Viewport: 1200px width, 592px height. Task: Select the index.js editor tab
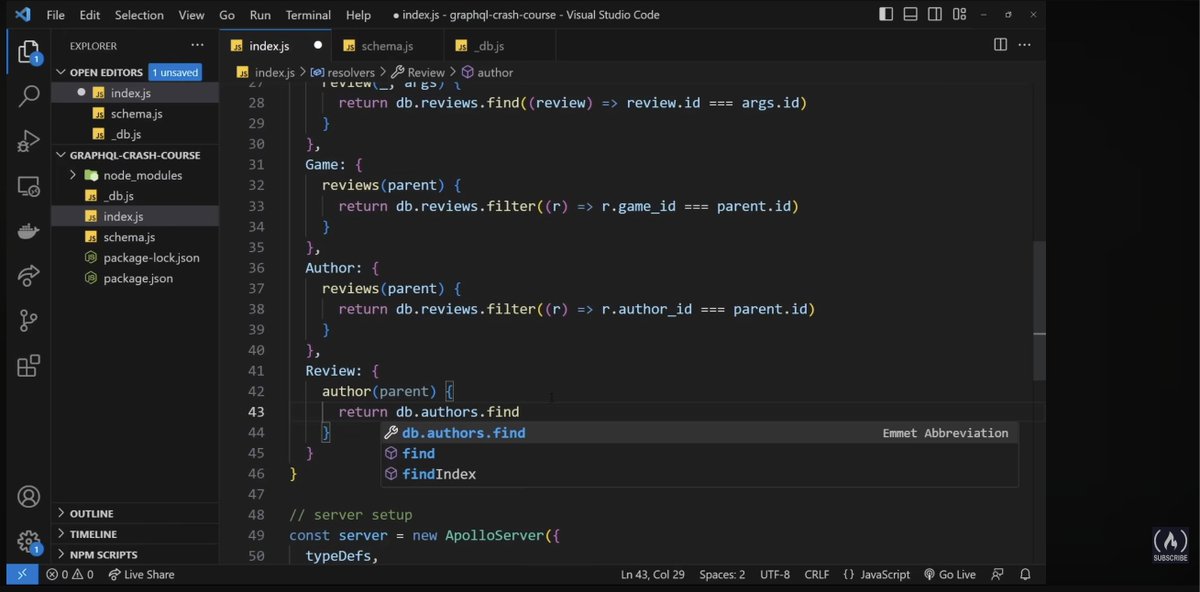tap(276, 46)
